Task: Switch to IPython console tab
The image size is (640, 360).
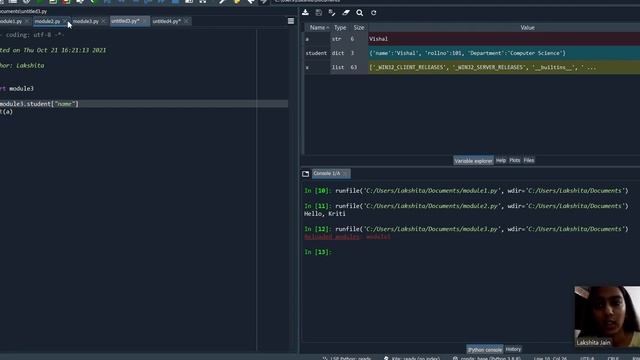Action: (484, 350)
